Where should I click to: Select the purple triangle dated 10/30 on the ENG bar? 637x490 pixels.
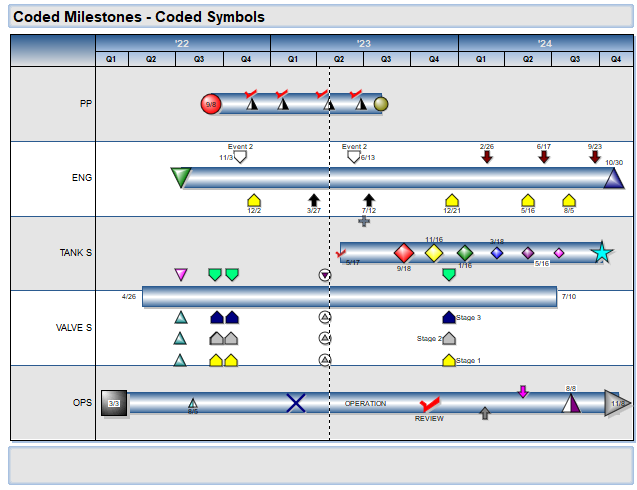point(614,178)
